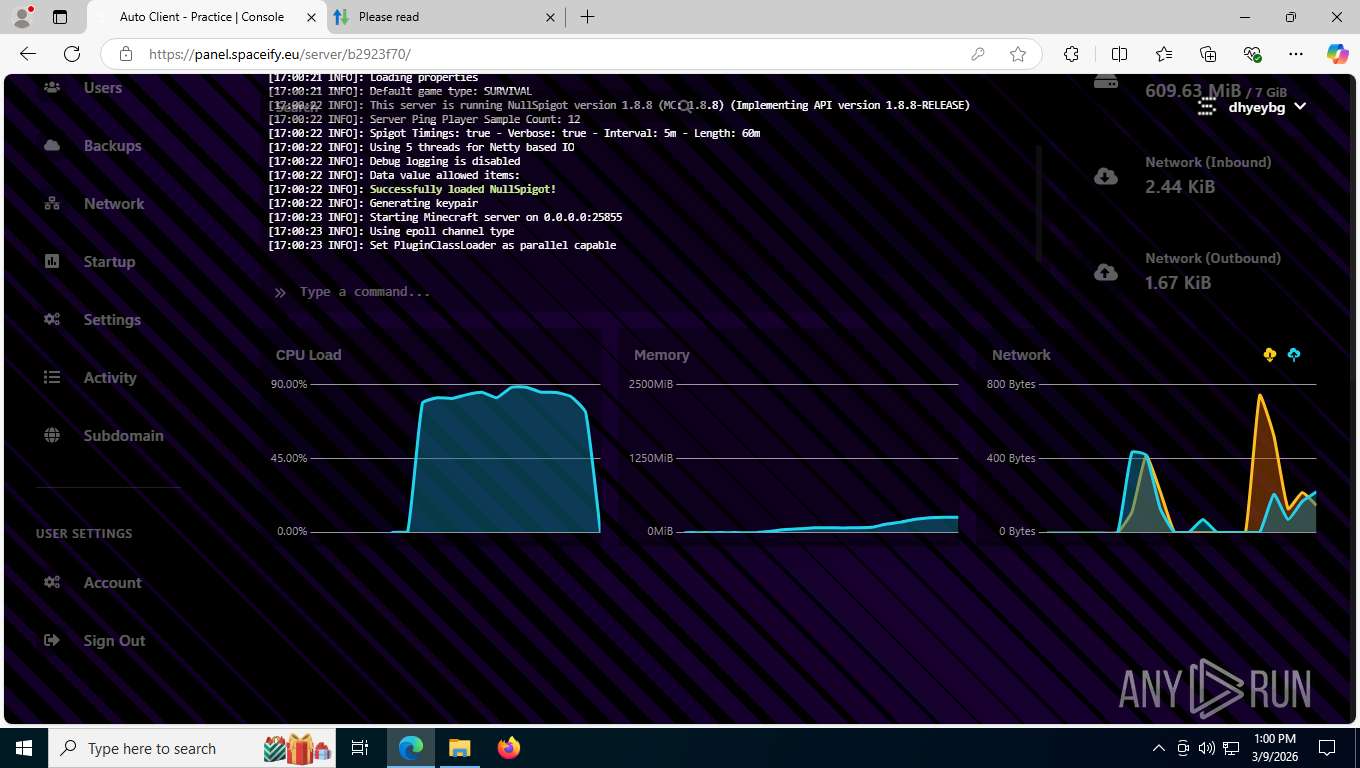The height and width of the screenshot is (768, 1360).
Task: Toggle split screen icon in Edge toolbar
Action: [1120, 55]
